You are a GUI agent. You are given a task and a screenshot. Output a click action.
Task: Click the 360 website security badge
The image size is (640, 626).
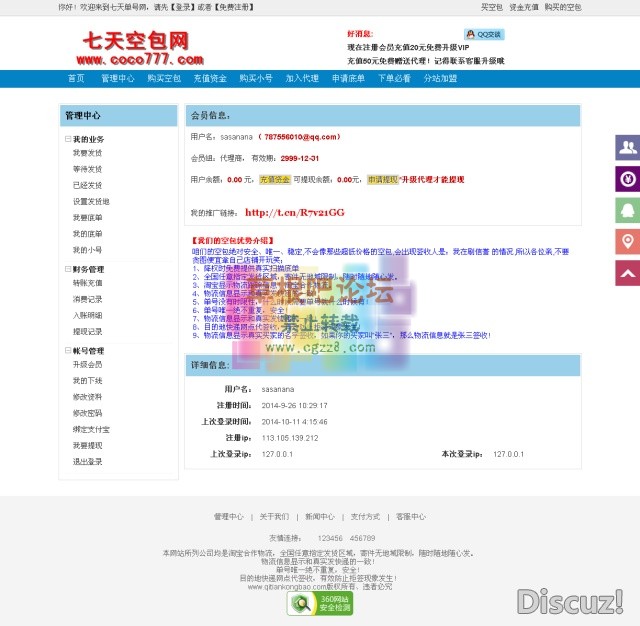[320, 603]
